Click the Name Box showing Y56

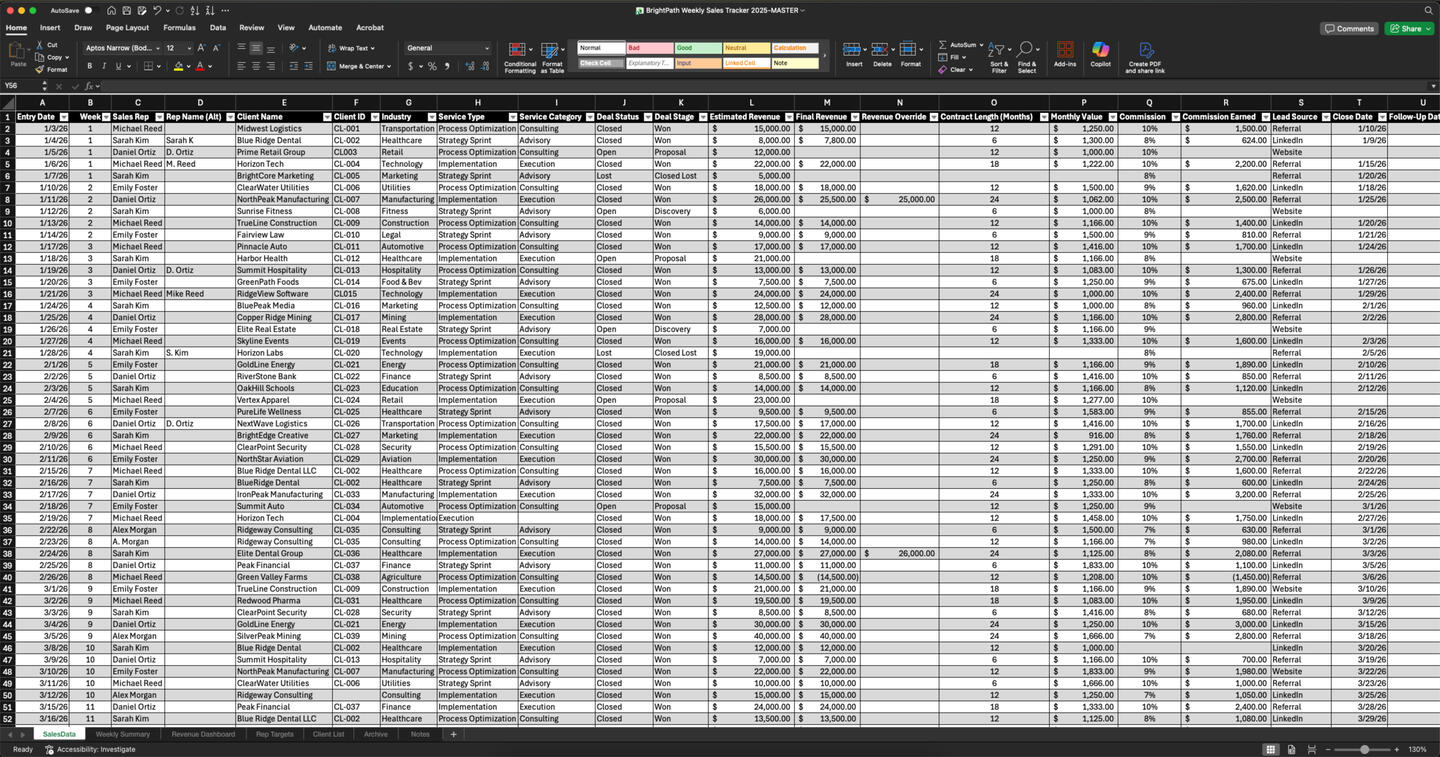click(20, 86)
